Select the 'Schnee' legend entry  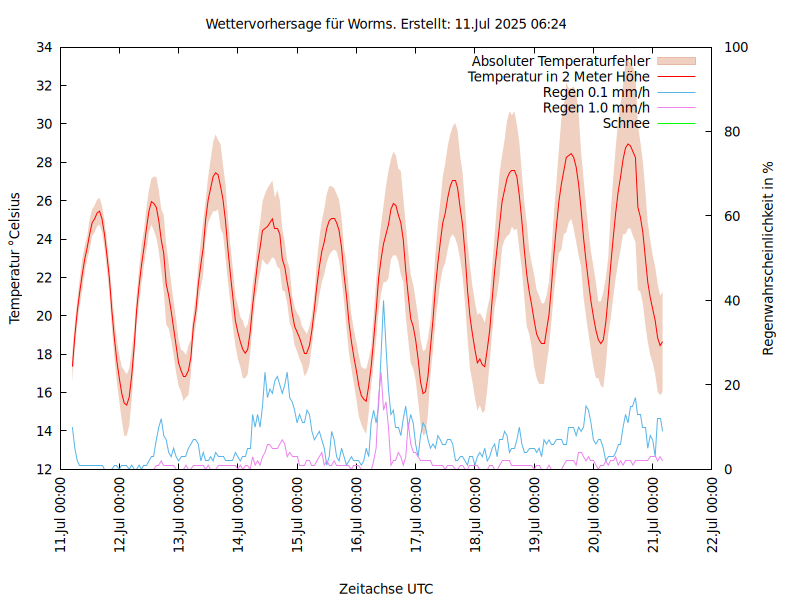click(x=626, y=123)
